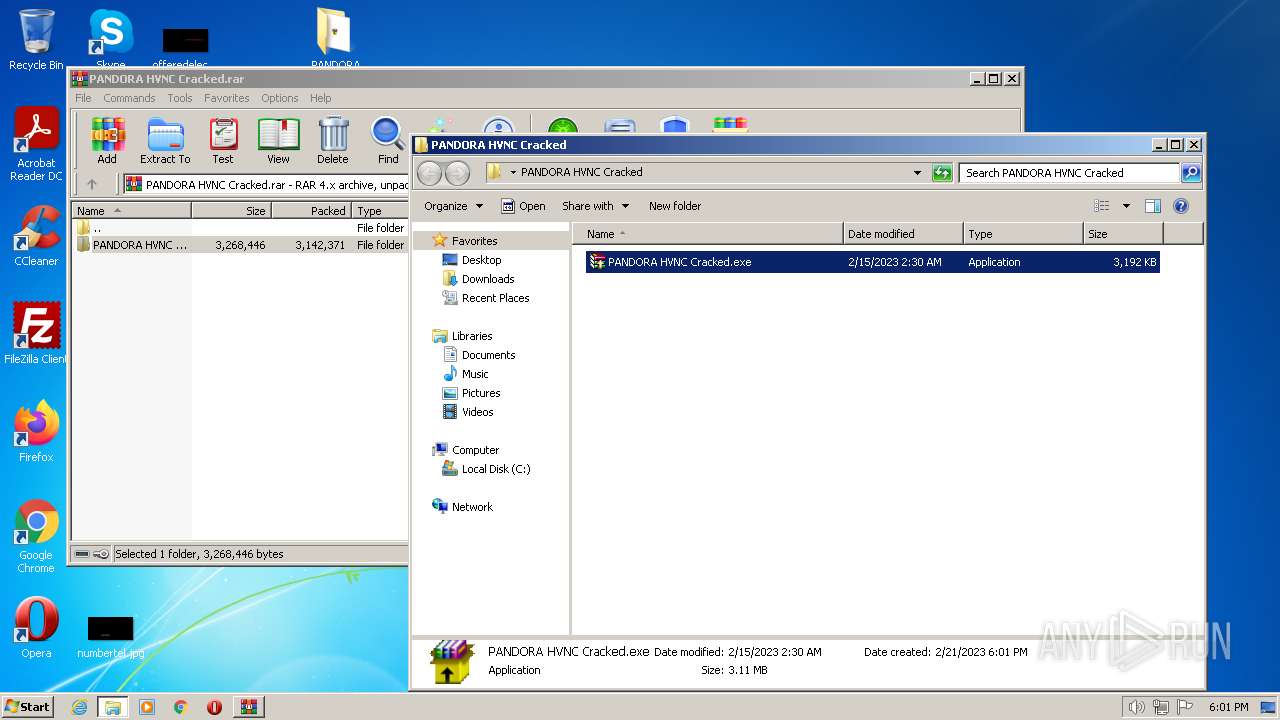Viewport: 1280px width, 720px height.
Task: Select FileZilla Client desktop shortcut
Action: tap(36, 333)
